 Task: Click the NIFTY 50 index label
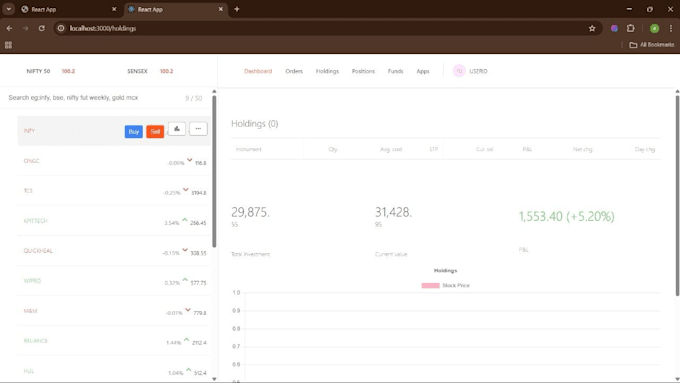coord(38,71)
